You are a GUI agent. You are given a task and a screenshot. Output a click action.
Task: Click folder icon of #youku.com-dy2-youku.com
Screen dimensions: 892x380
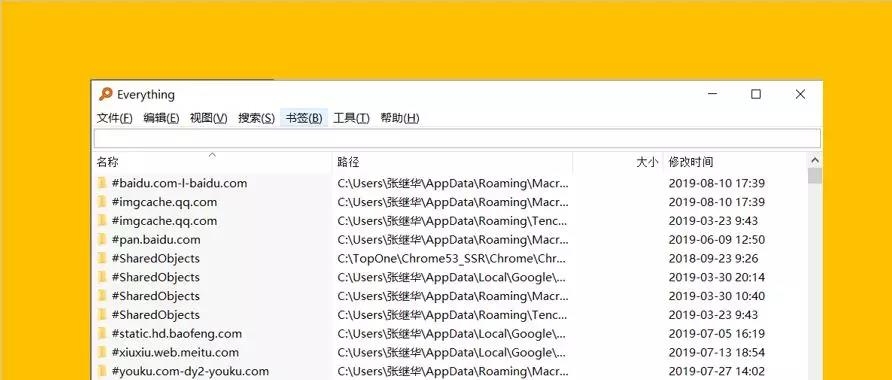click(102, 371)
